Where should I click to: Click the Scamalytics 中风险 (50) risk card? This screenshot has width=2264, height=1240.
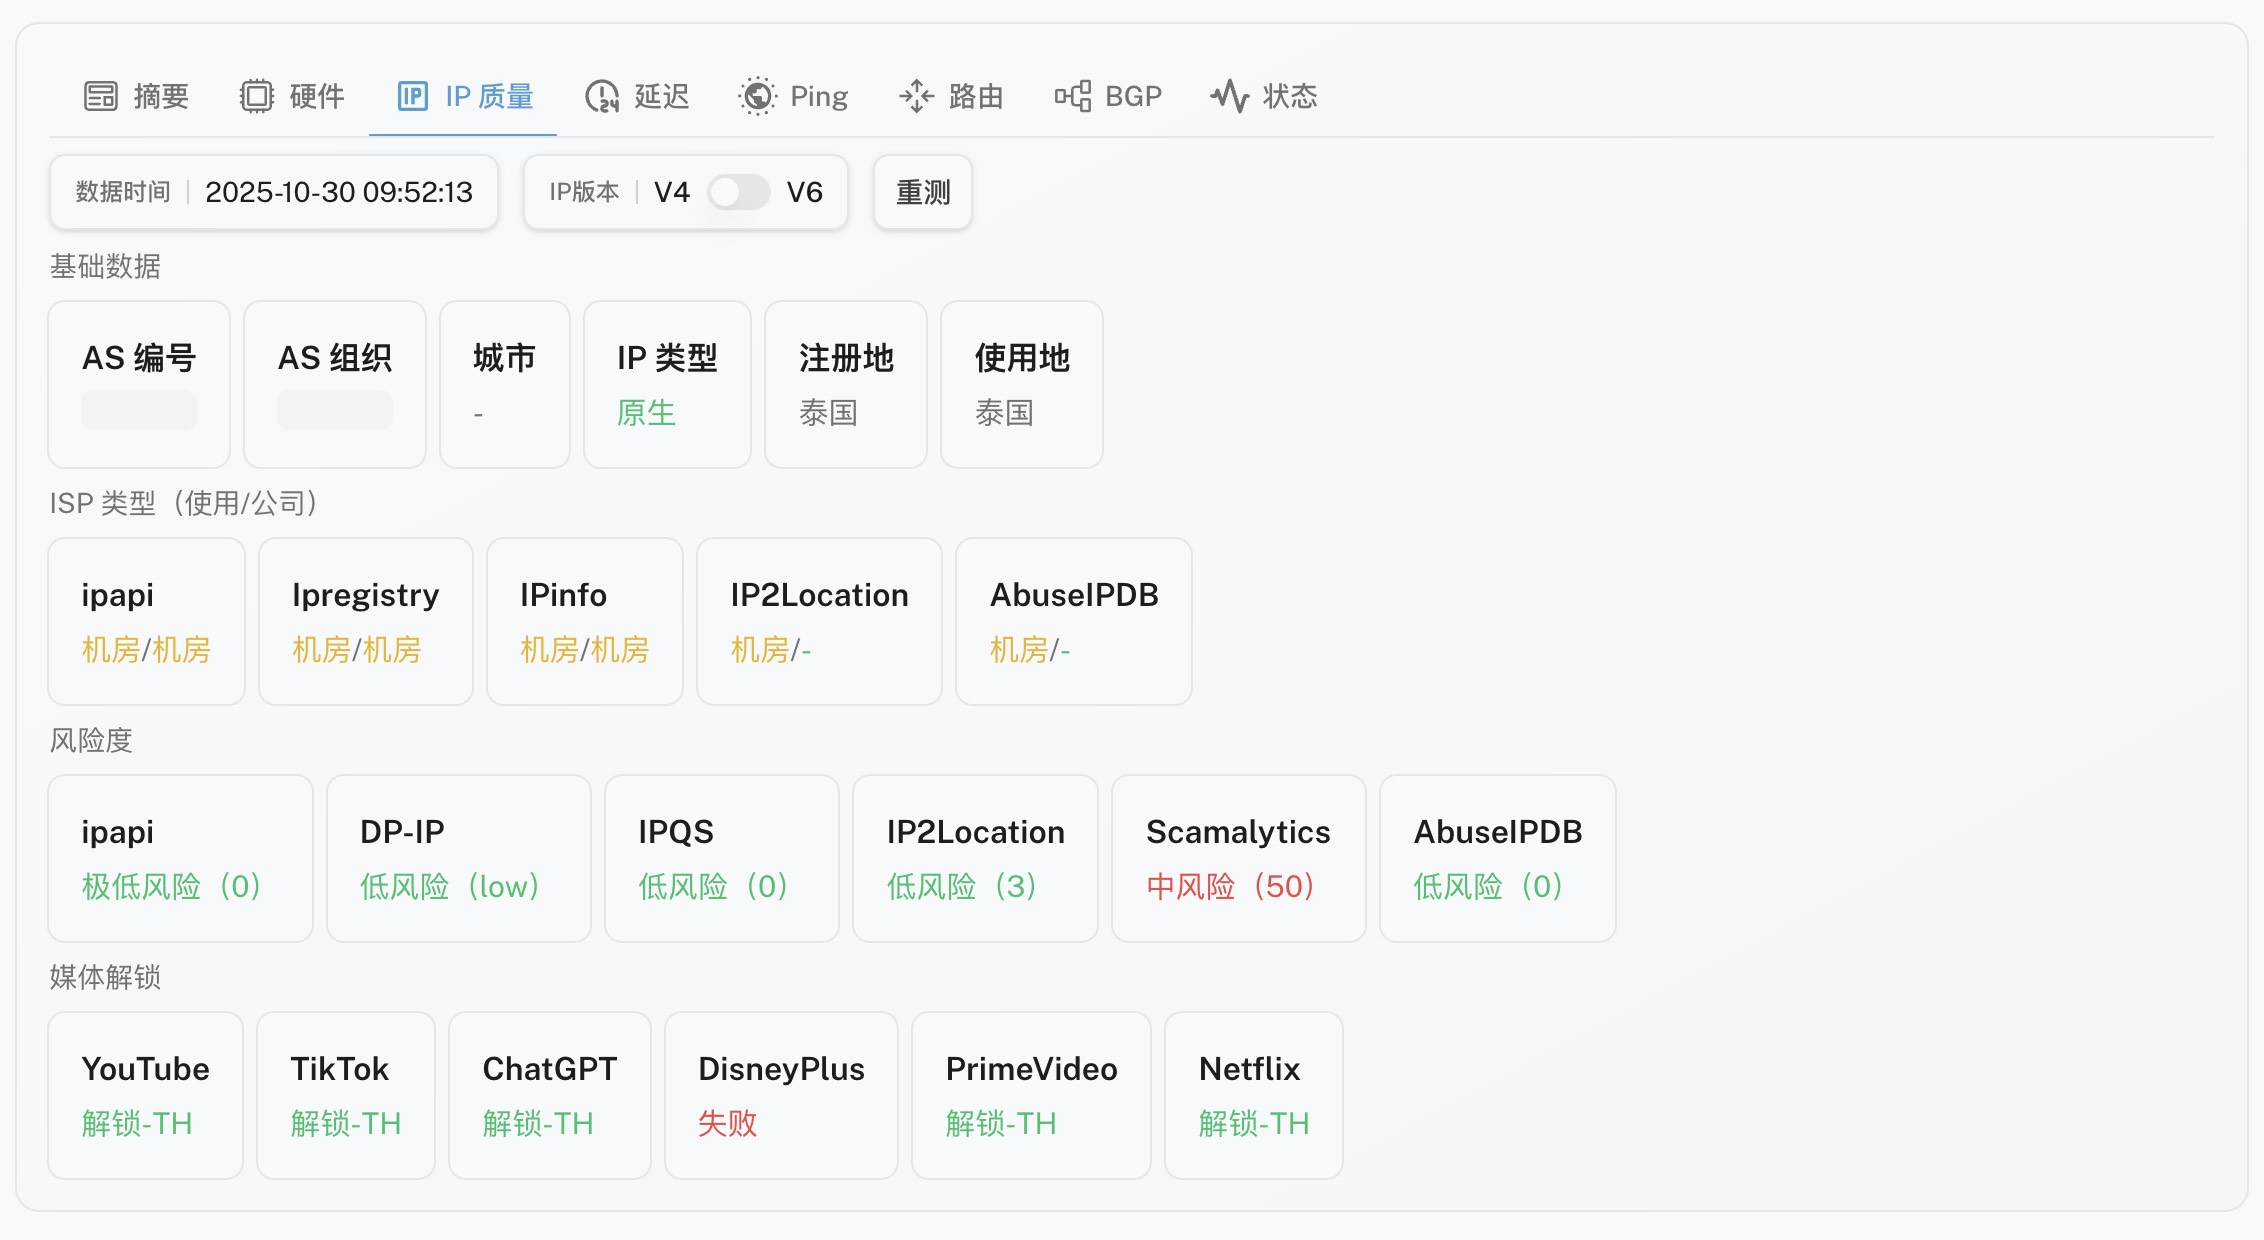[x=1238, y=858]
